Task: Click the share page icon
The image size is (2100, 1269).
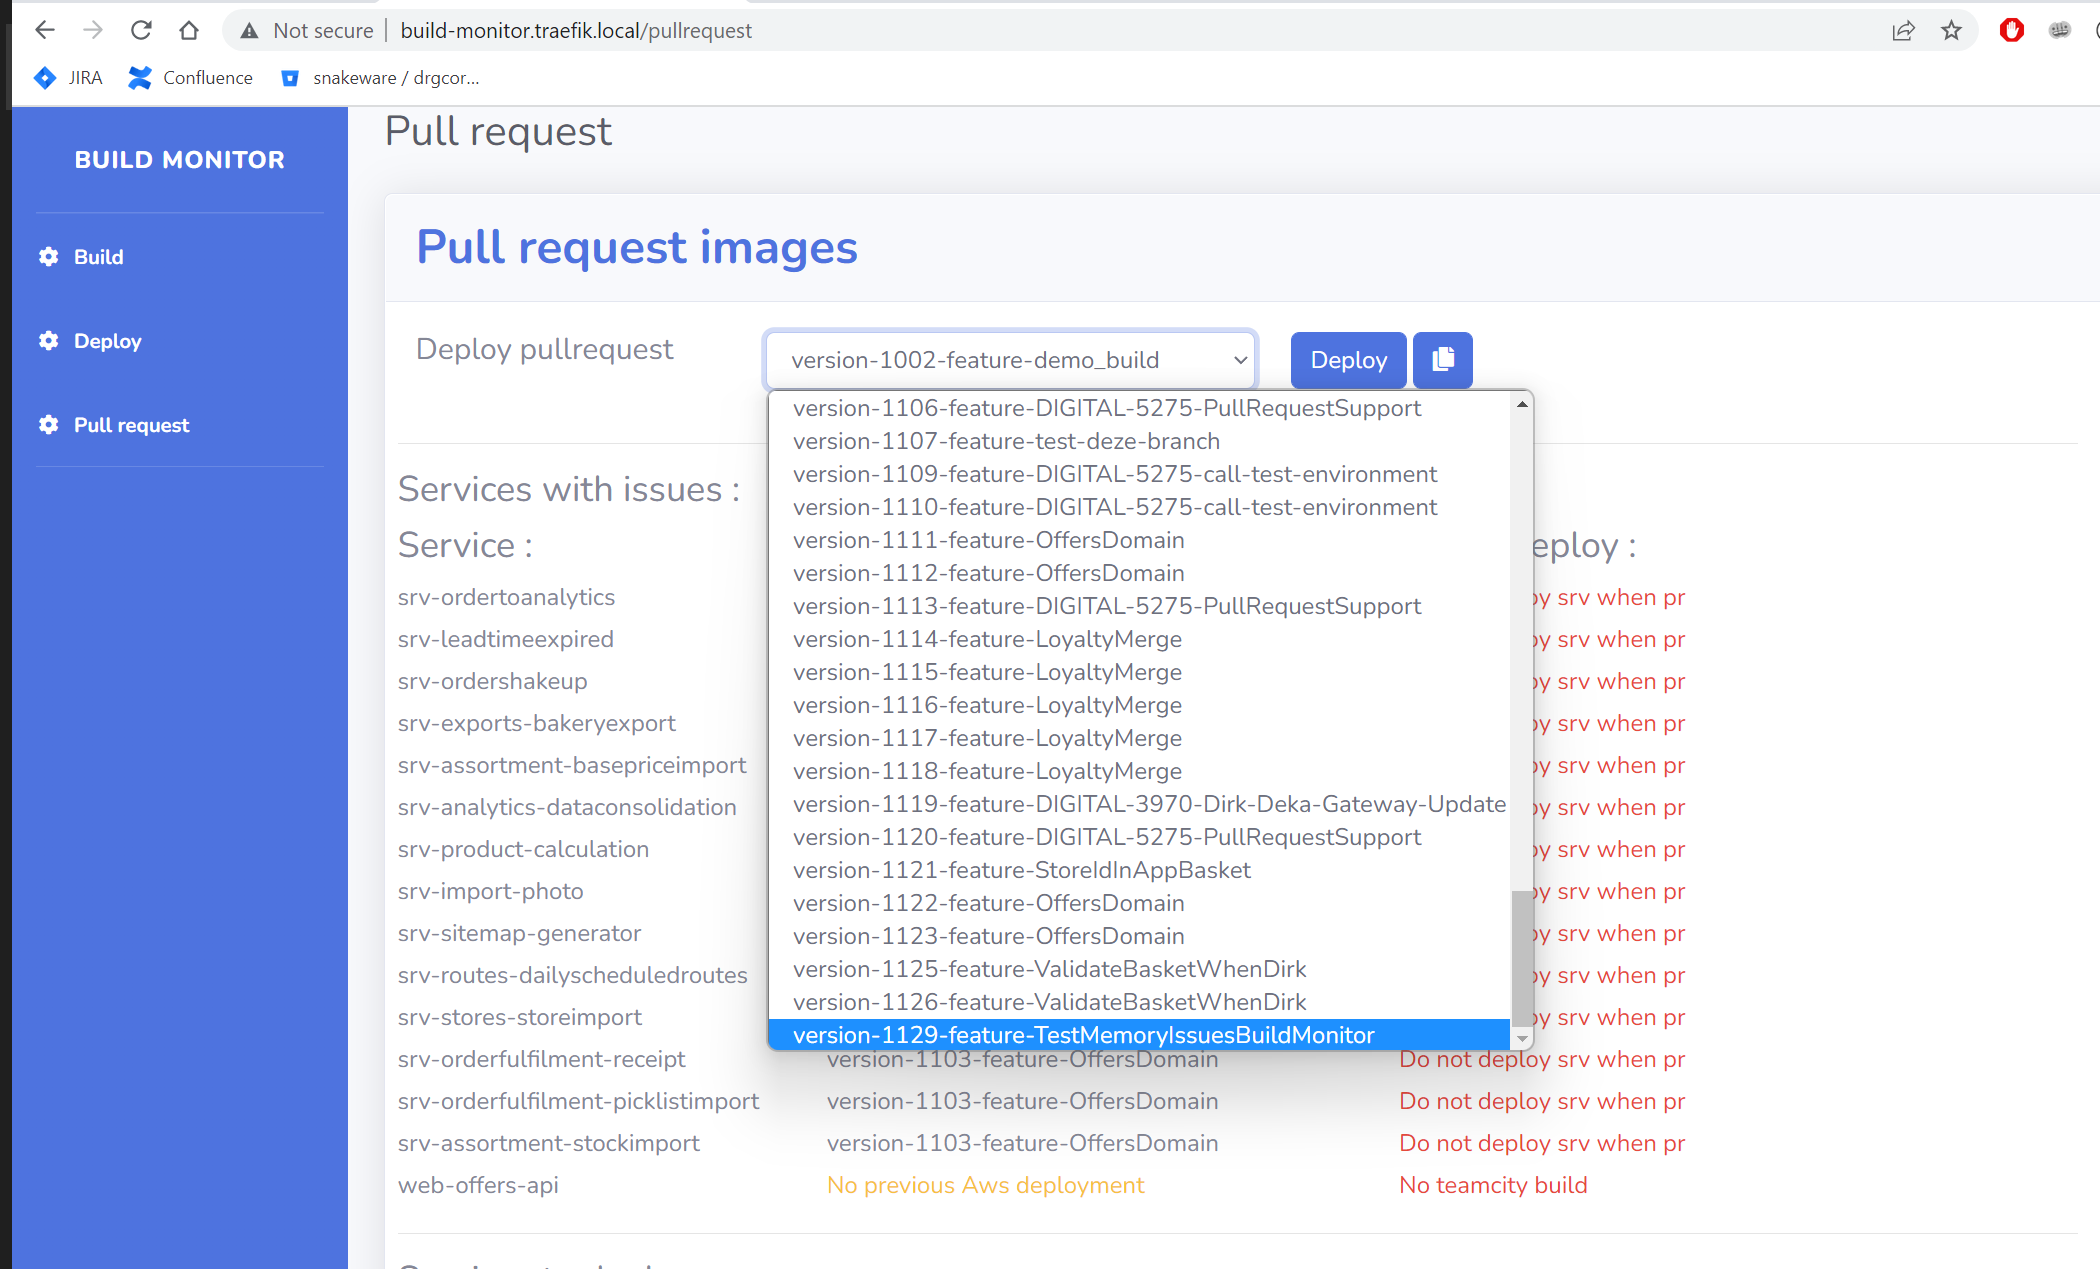Action: coord(1903,30)
